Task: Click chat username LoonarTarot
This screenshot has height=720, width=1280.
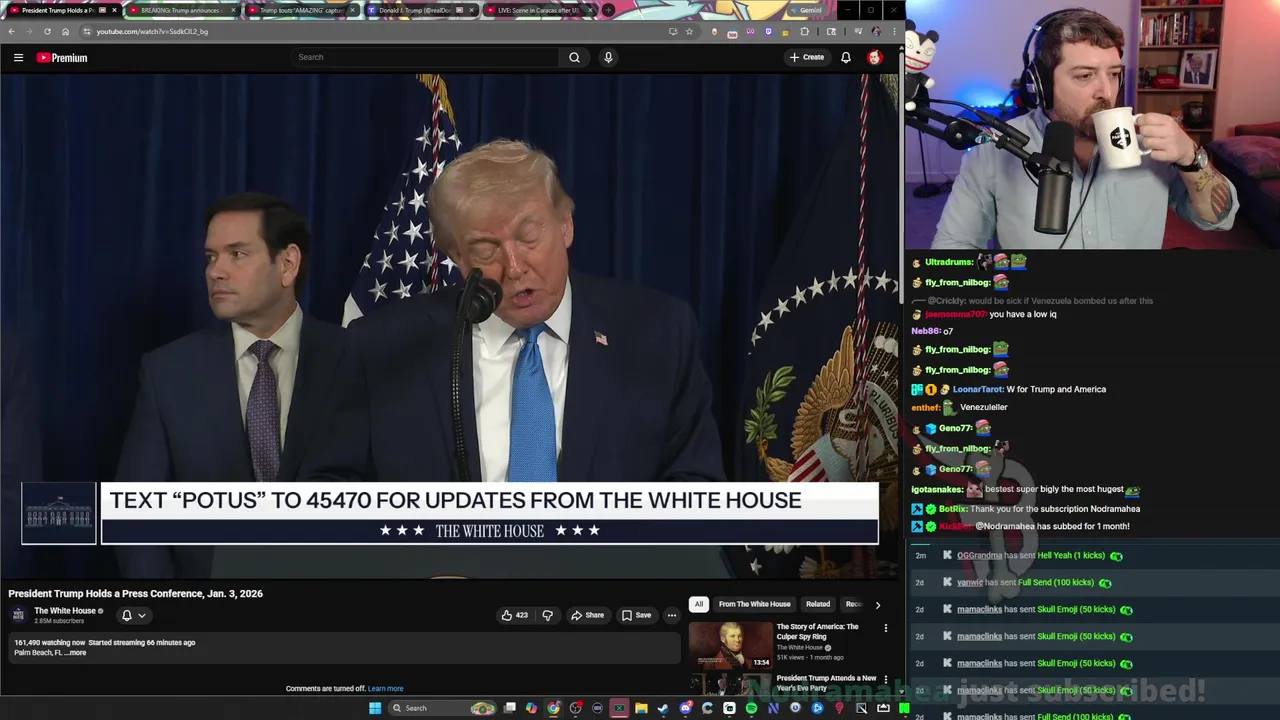Action: (978, 389)
